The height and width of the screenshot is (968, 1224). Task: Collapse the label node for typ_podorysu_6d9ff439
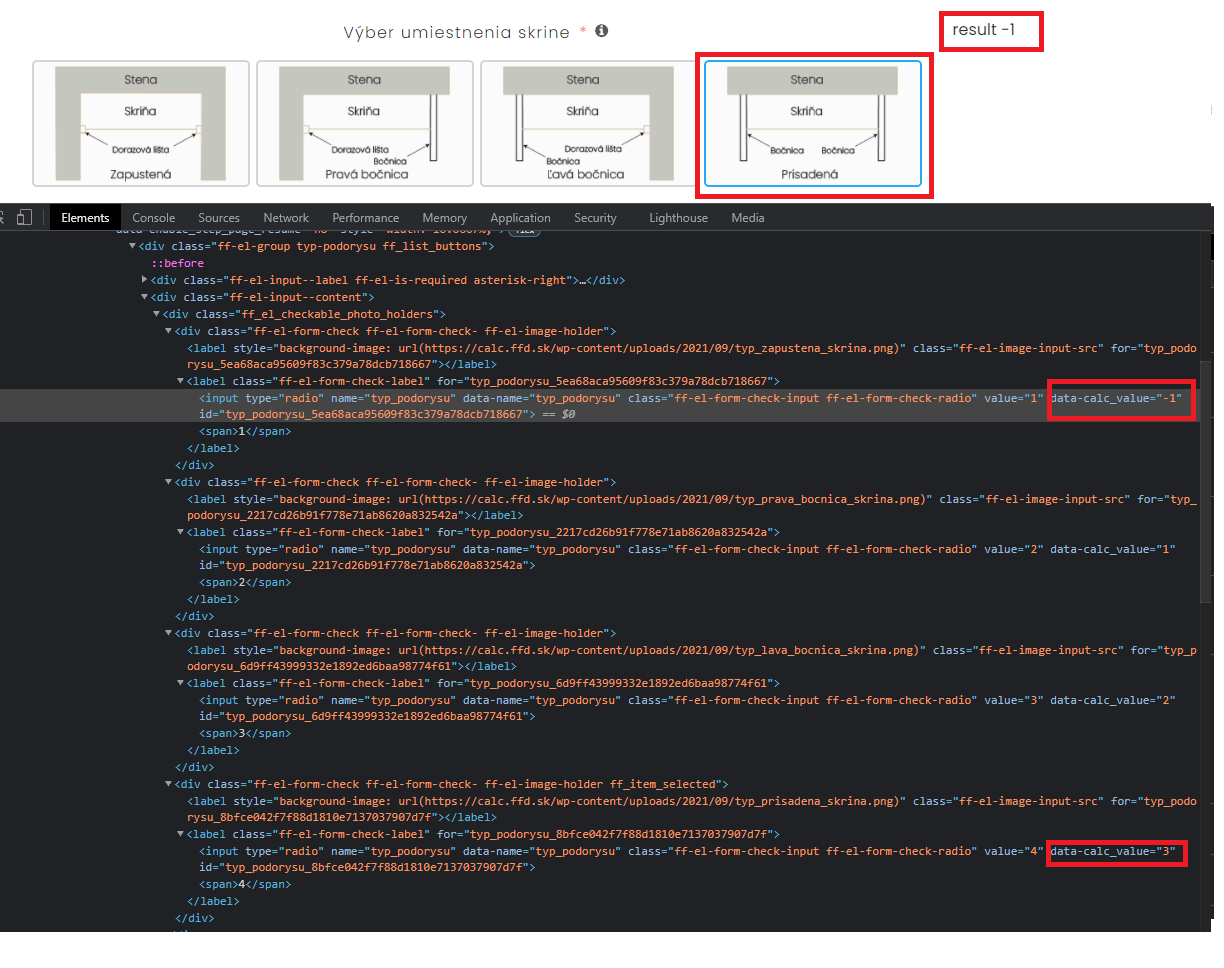point(181,683)
